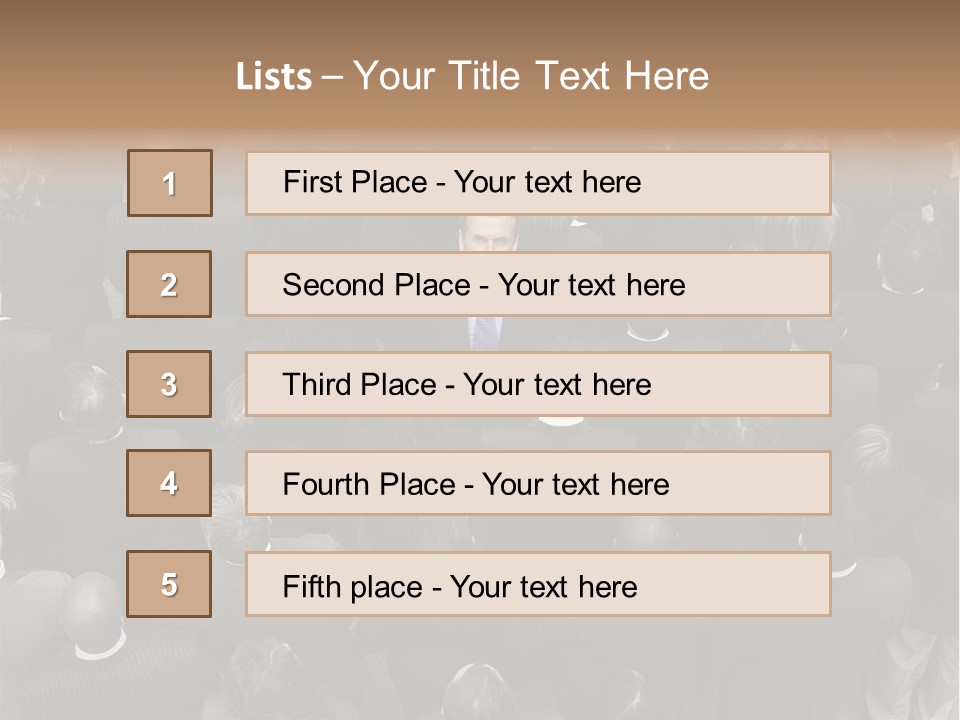Screen dimensions: 960x720
Task: Click the bold word "Lists" in title
Action: tap(274, 77)
